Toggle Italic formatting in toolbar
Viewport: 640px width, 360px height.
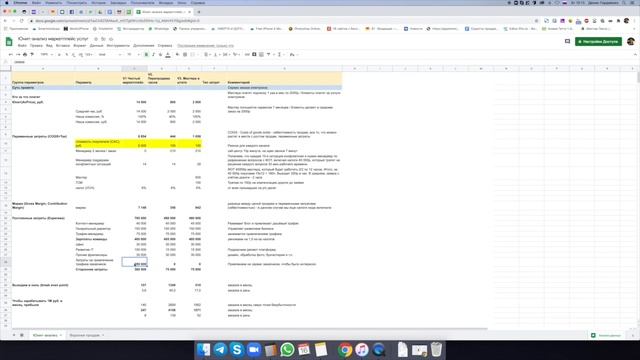pos(153,54)
